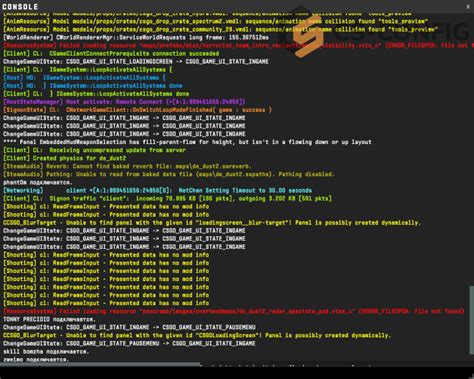Select the red de_dust2_radar_spectate failed resource line

pos(234,311)
